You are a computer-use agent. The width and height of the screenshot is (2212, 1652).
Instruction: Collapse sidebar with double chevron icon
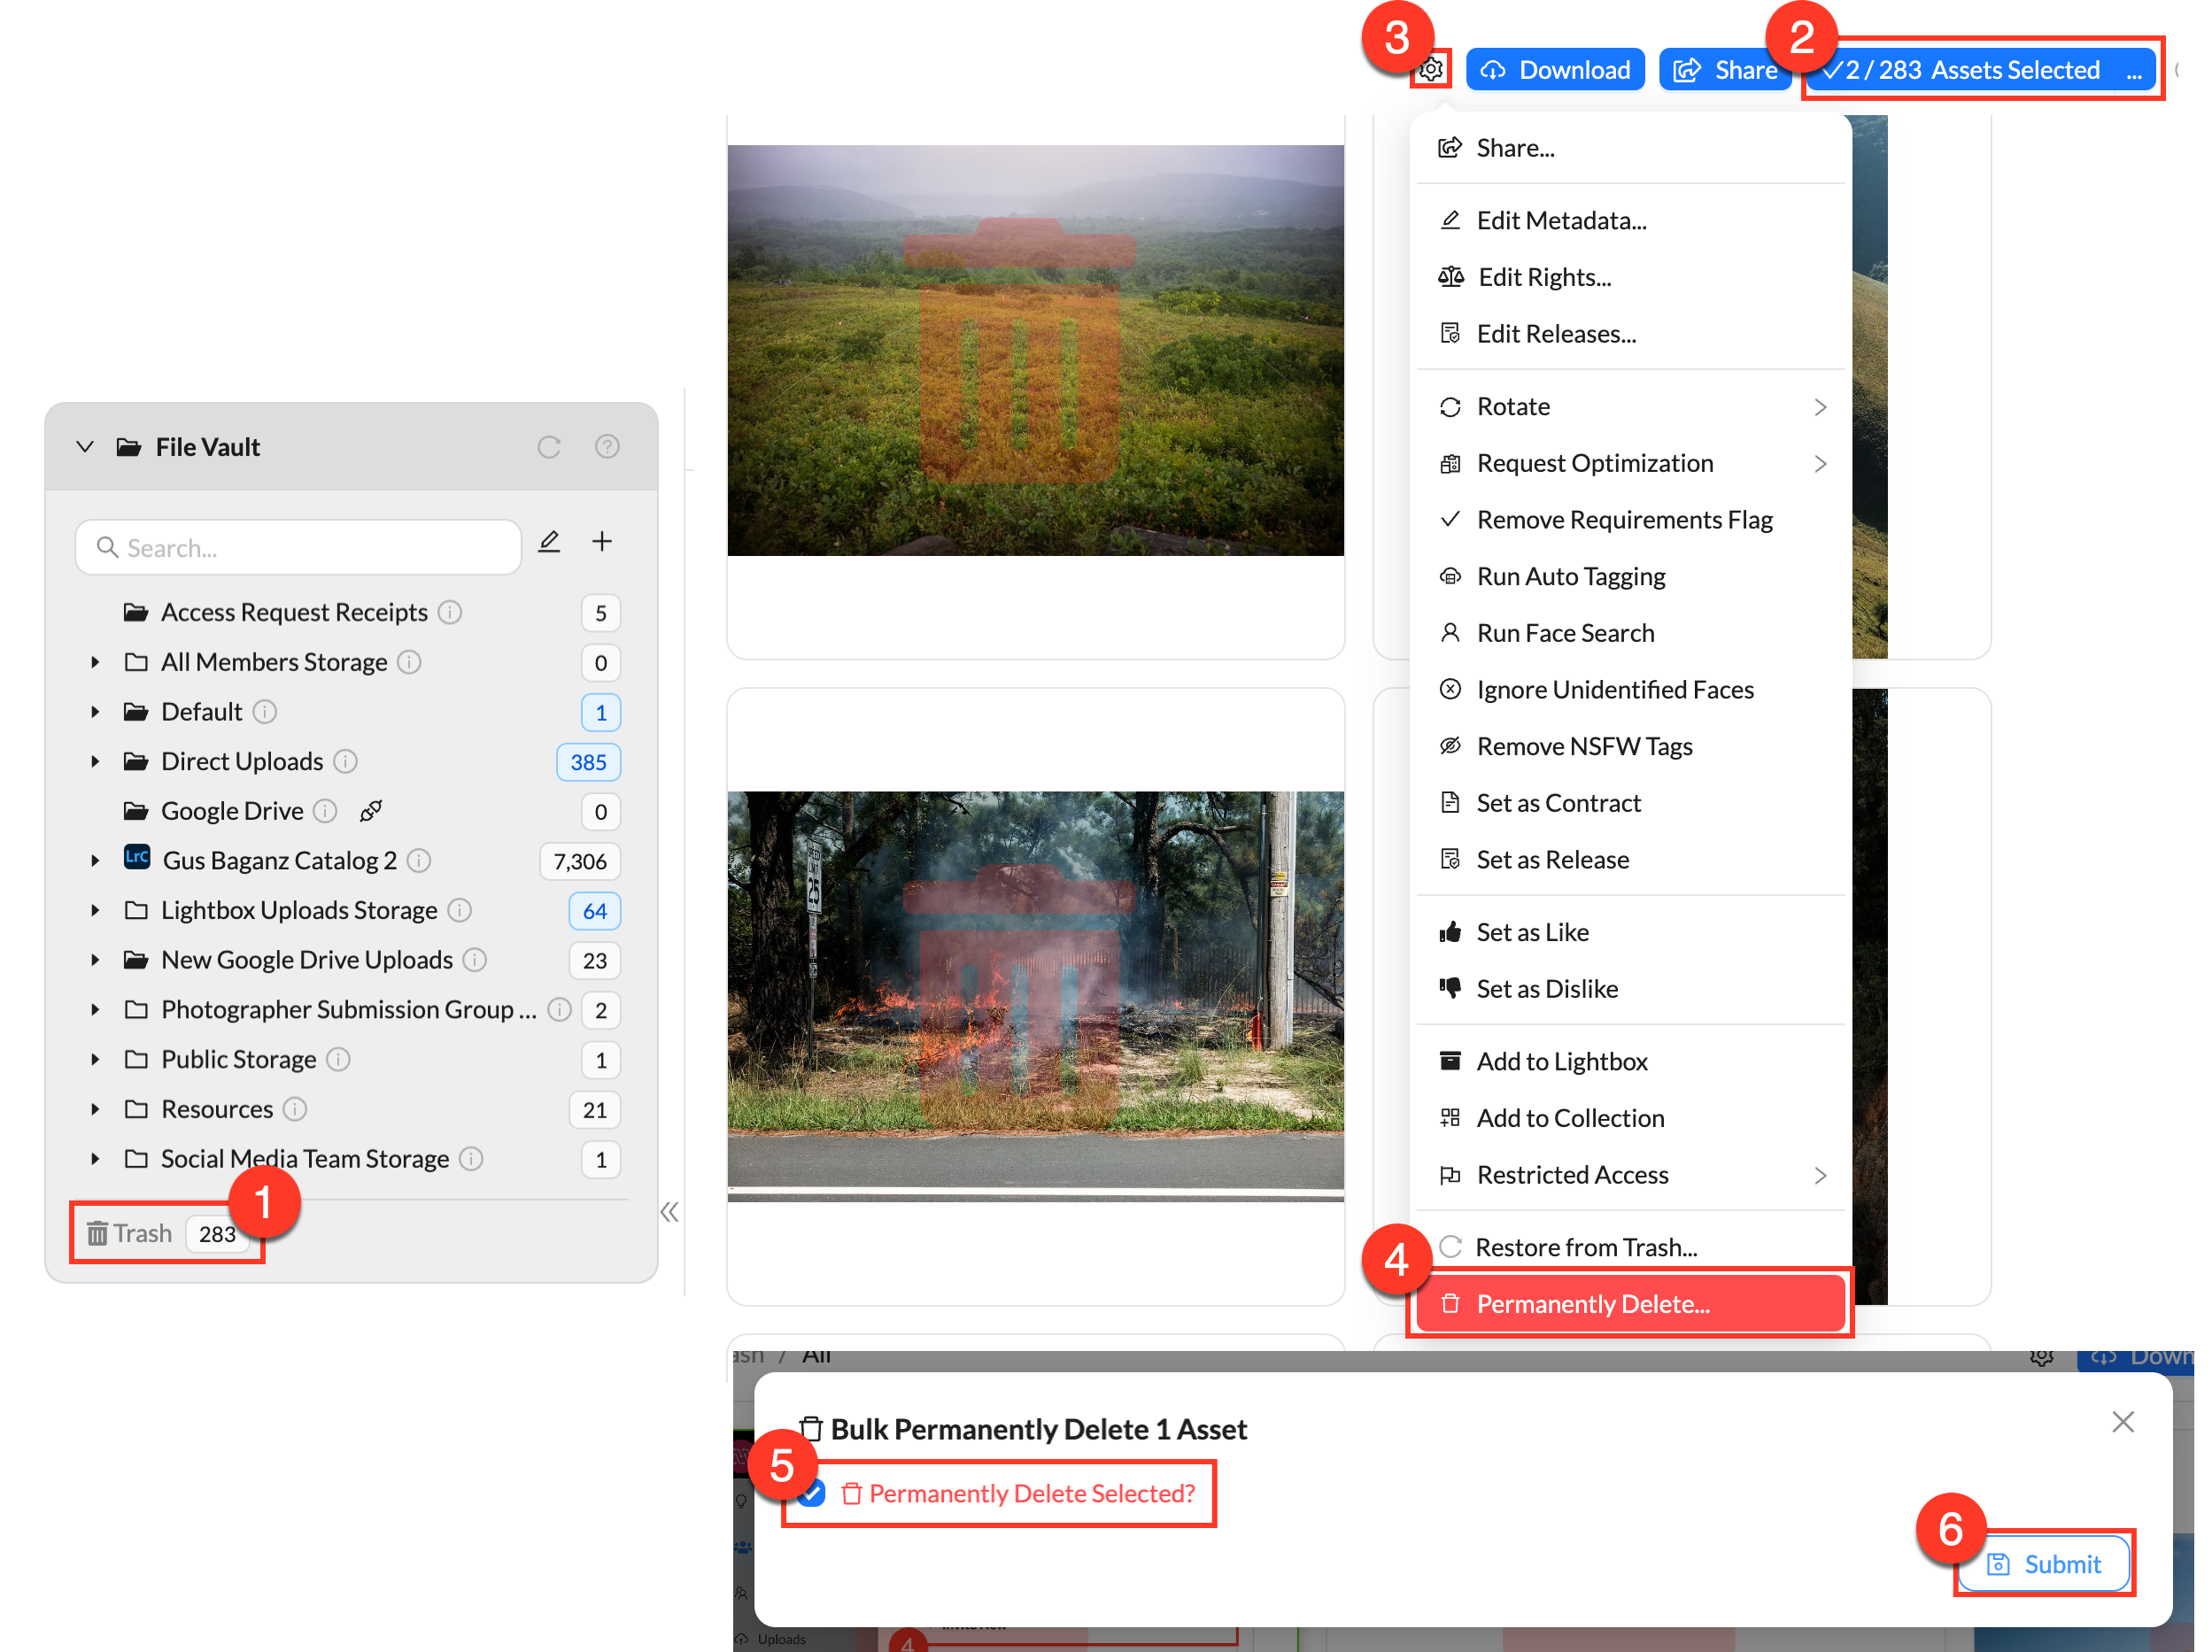669,1212
